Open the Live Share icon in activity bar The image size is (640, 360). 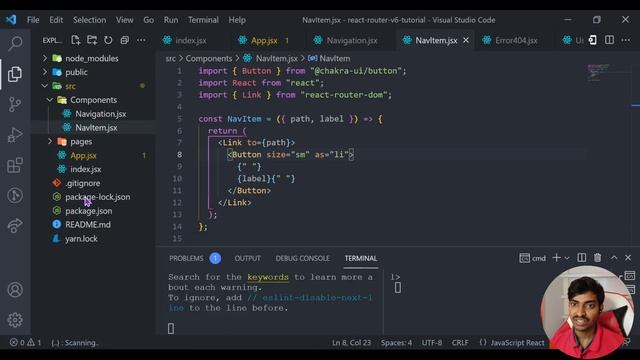15,226
